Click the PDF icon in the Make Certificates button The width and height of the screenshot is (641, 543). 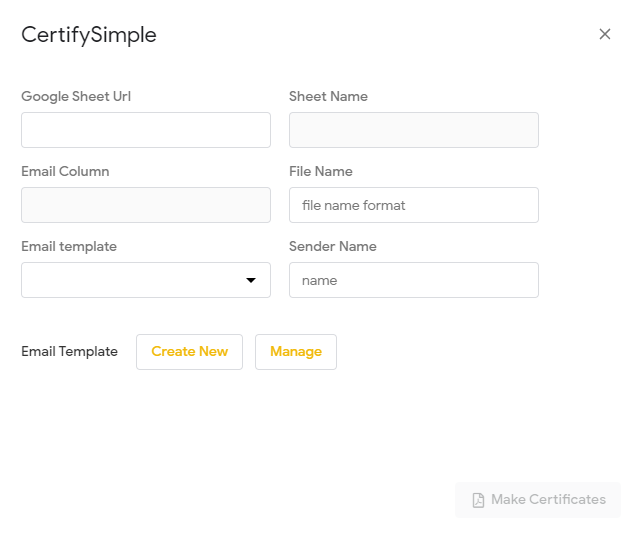pos(478,500)
